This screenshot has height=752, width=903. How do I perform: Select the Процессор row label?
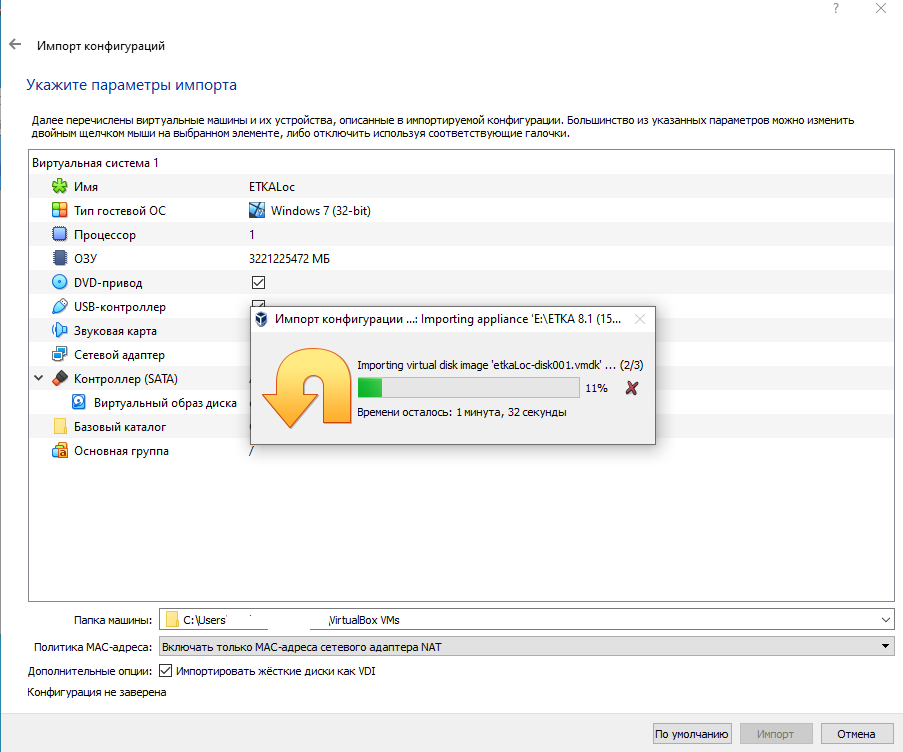click(x=105, y=235)
